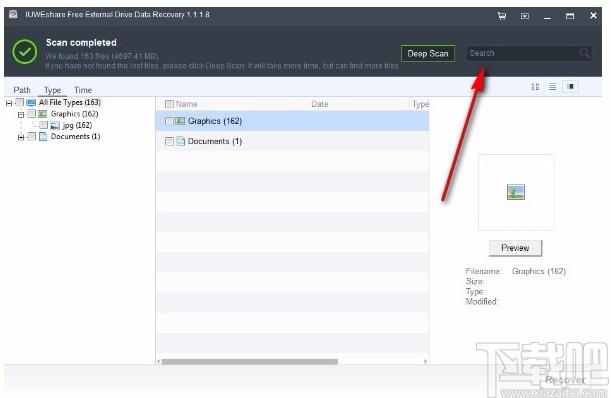
Task: Click the horizontal scrollbar thumb
Action: (x=249, y=362)
